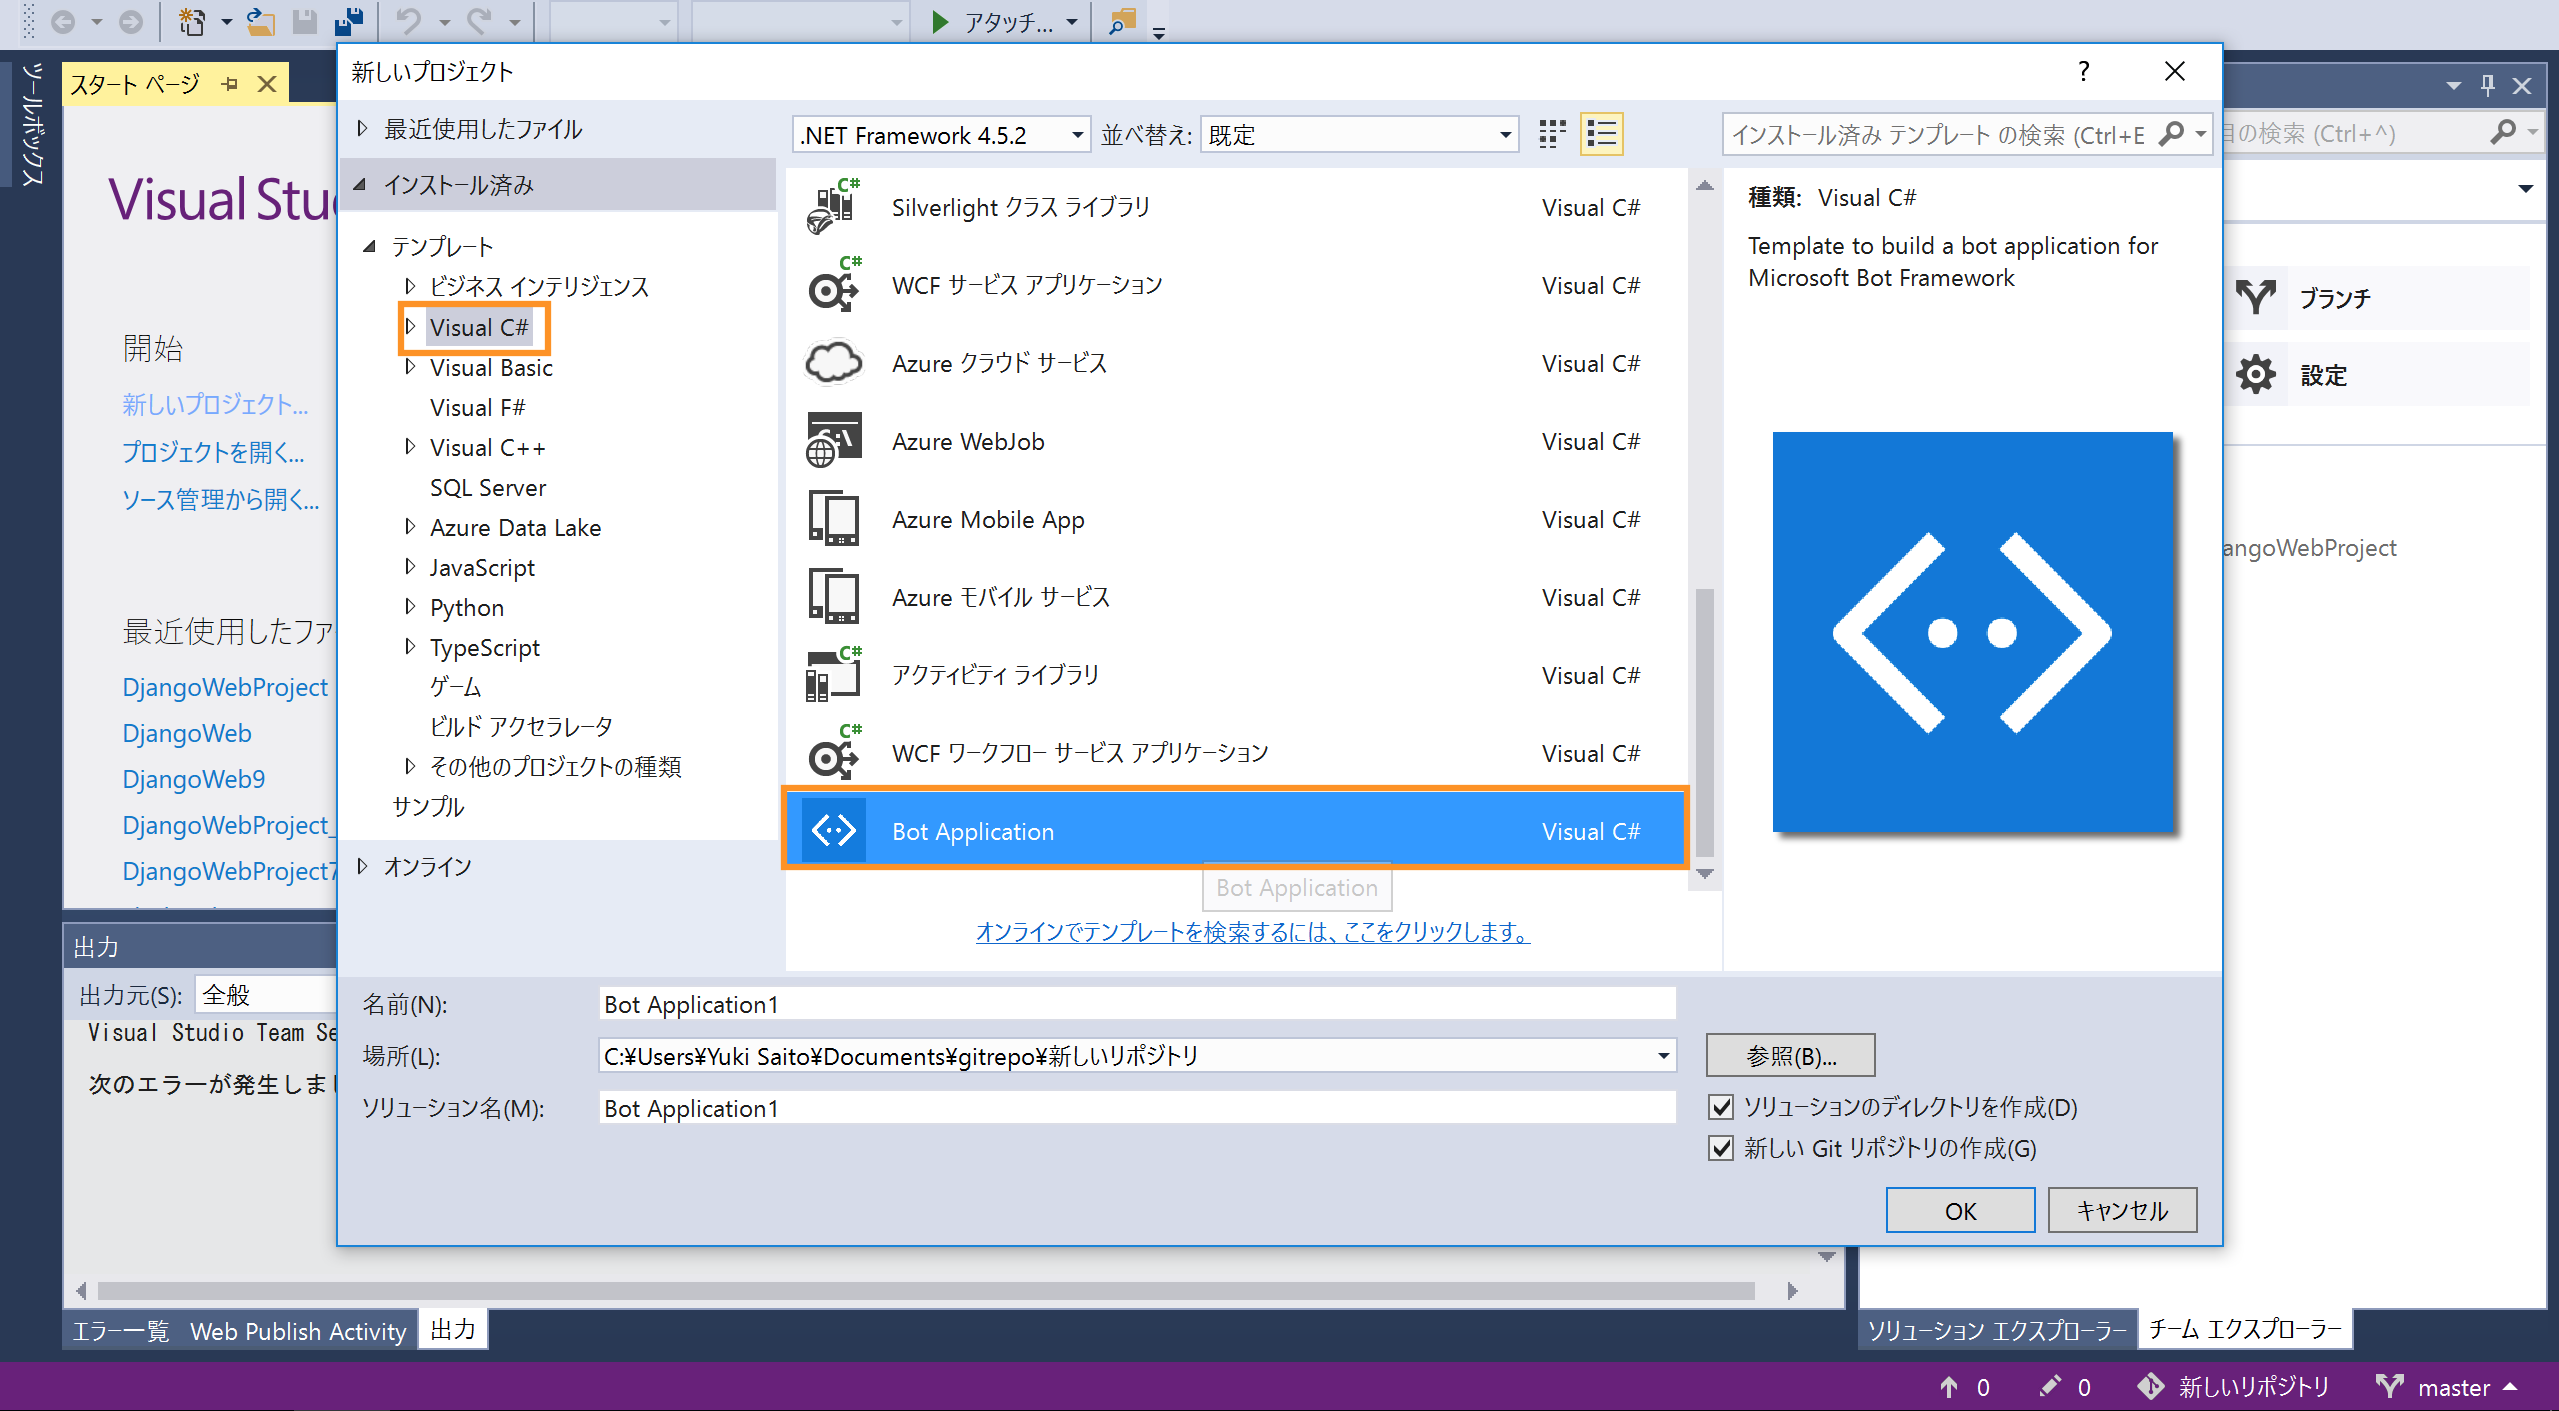
Task: Toggle create new Git repository checkbox
Action: point(1721,1148)
